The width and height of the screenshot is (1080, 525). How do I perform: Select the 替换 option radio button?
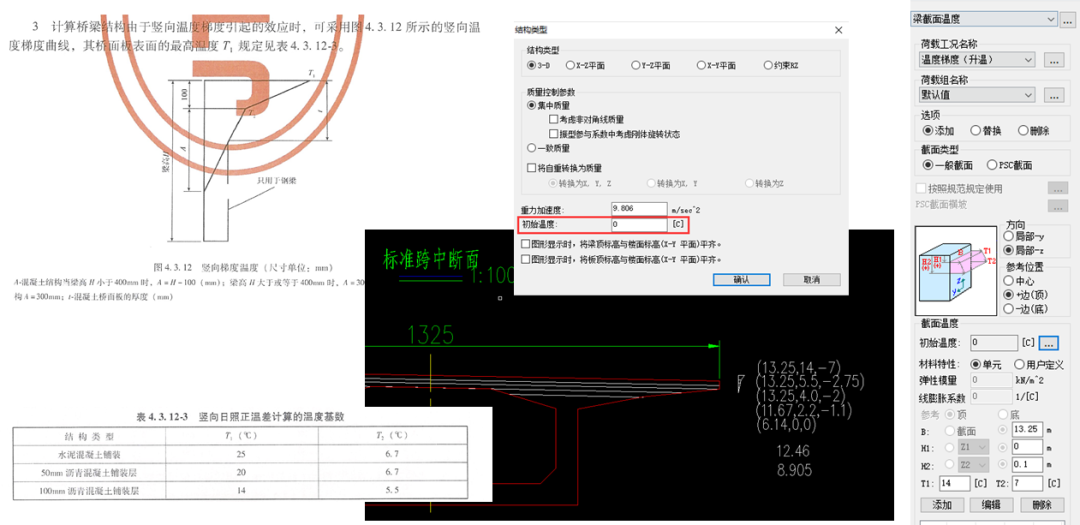975,130
